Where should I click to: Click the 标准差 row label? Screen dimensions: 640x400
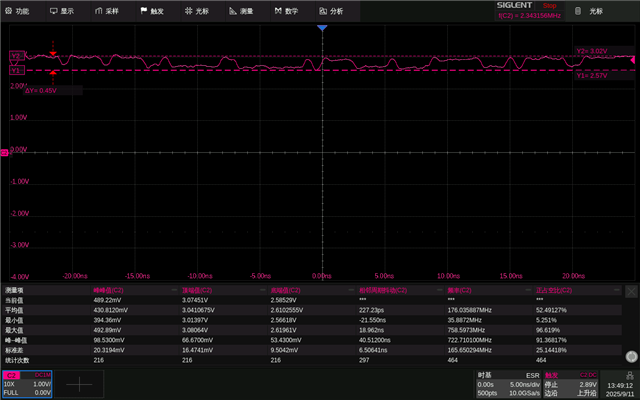pos(14,350)
